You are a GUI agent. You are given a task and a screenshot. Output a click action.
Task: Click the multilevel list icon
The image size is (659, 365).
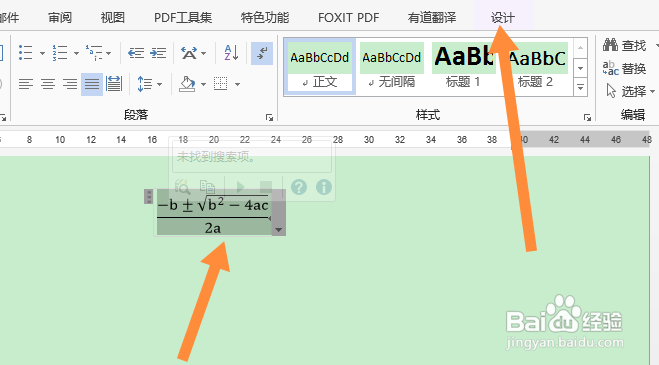point(94,53)
